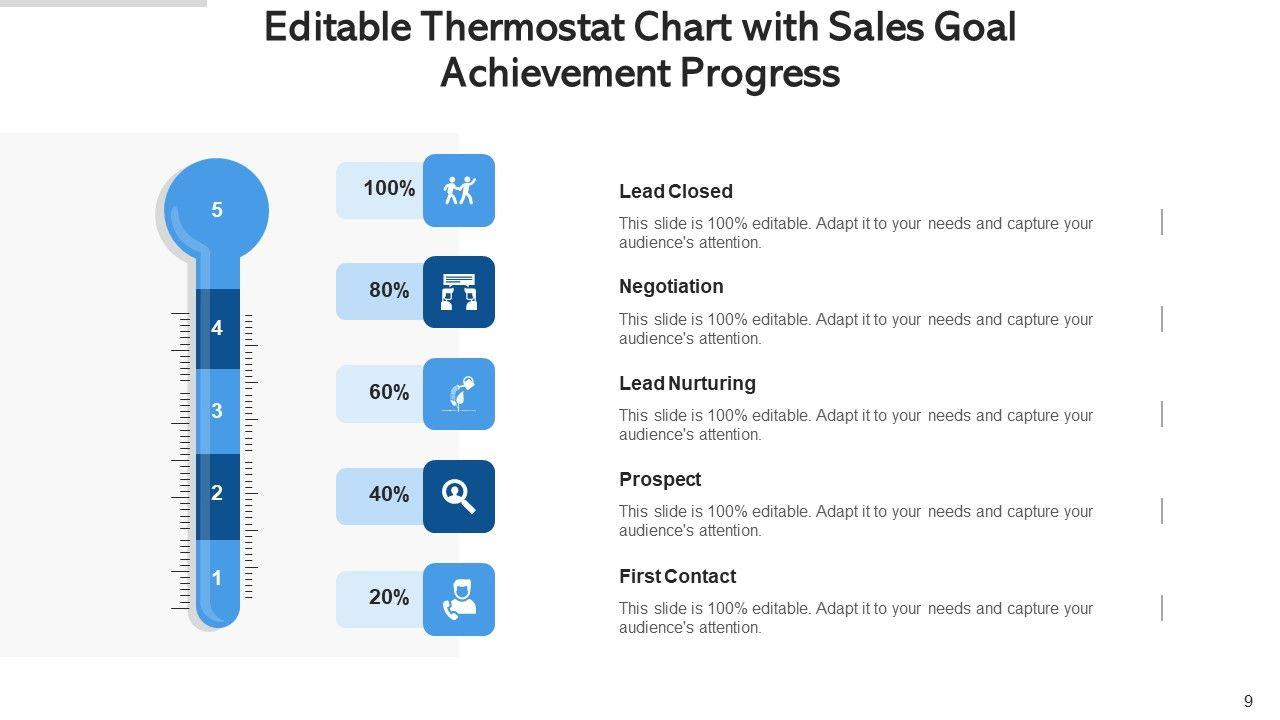The width and height of the screenshot is (1280, 720).
Task: Click the phone contact person icon at 20%
Action: (x=459, y=599)
